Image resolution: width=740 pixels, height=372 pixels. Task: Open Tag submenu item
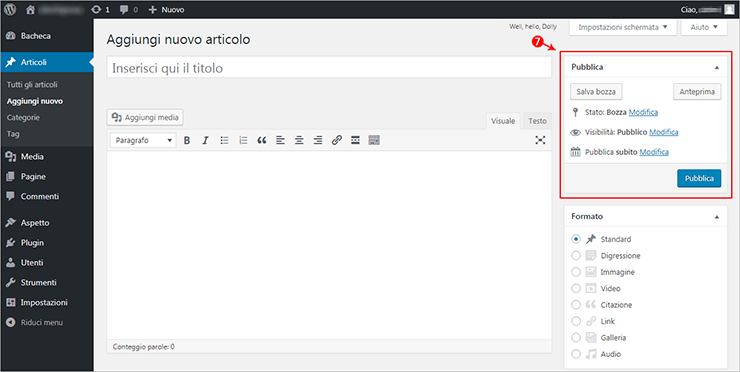(x=13, y=134)
